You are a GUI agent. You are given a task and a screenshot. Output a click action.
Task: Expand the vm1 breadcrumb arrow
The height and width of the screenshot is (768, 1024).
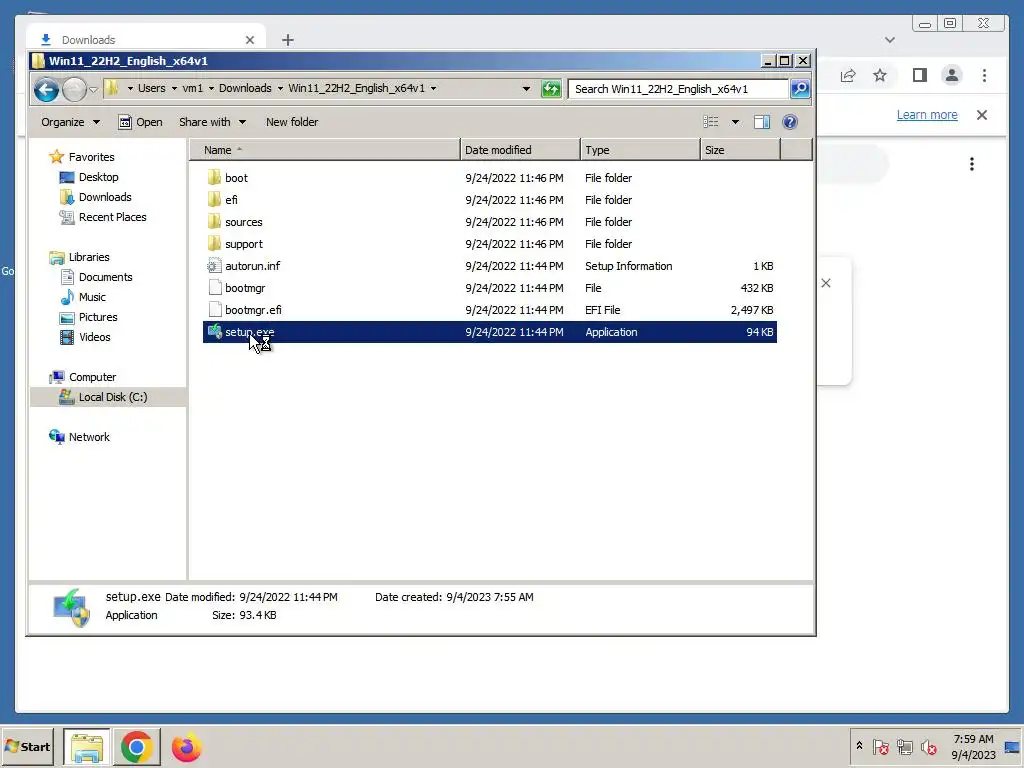pos(212,88)
